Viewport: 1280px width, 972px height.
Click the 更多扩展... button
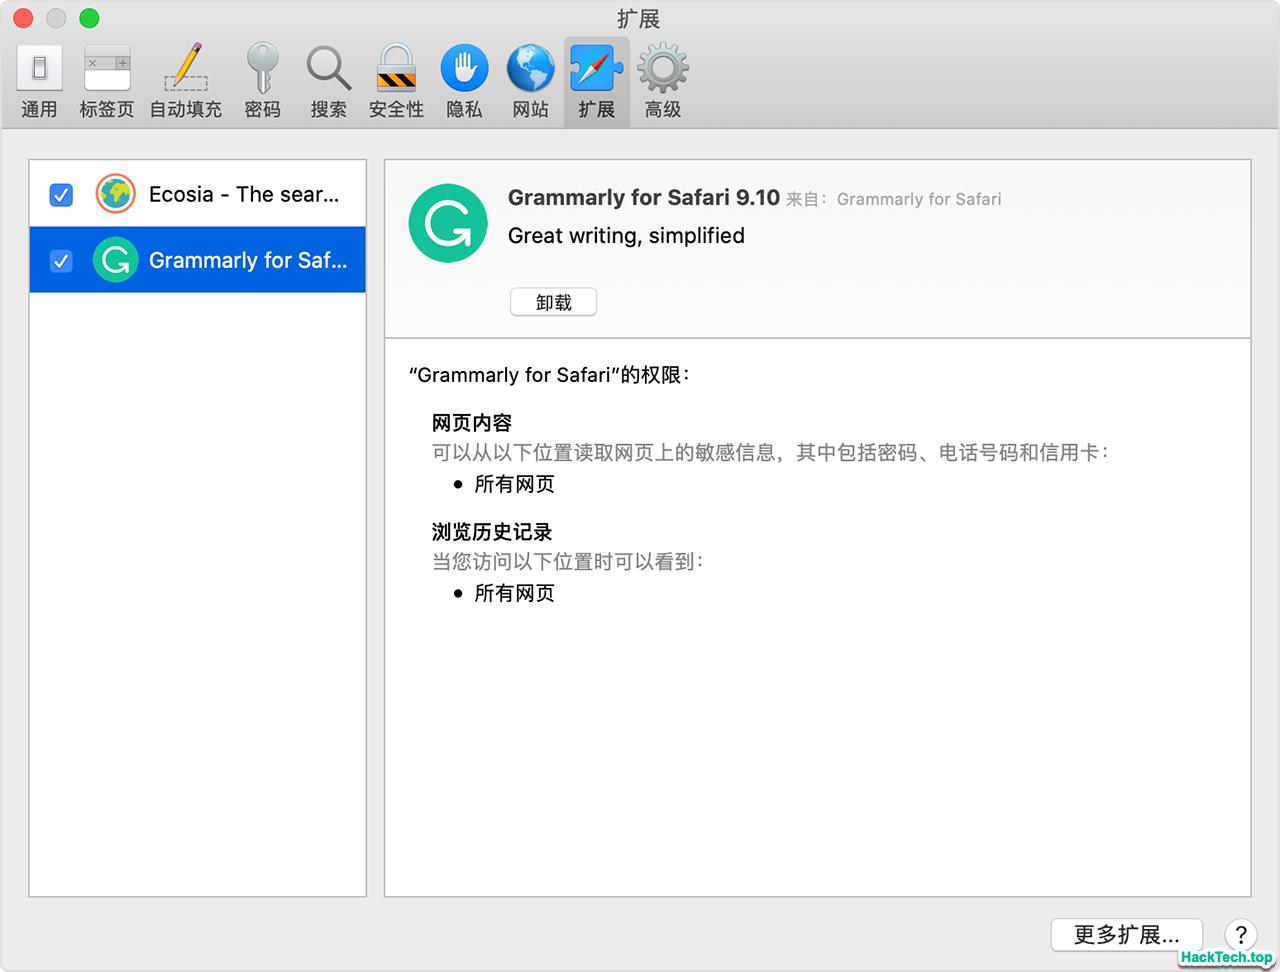pos(1126,935)
